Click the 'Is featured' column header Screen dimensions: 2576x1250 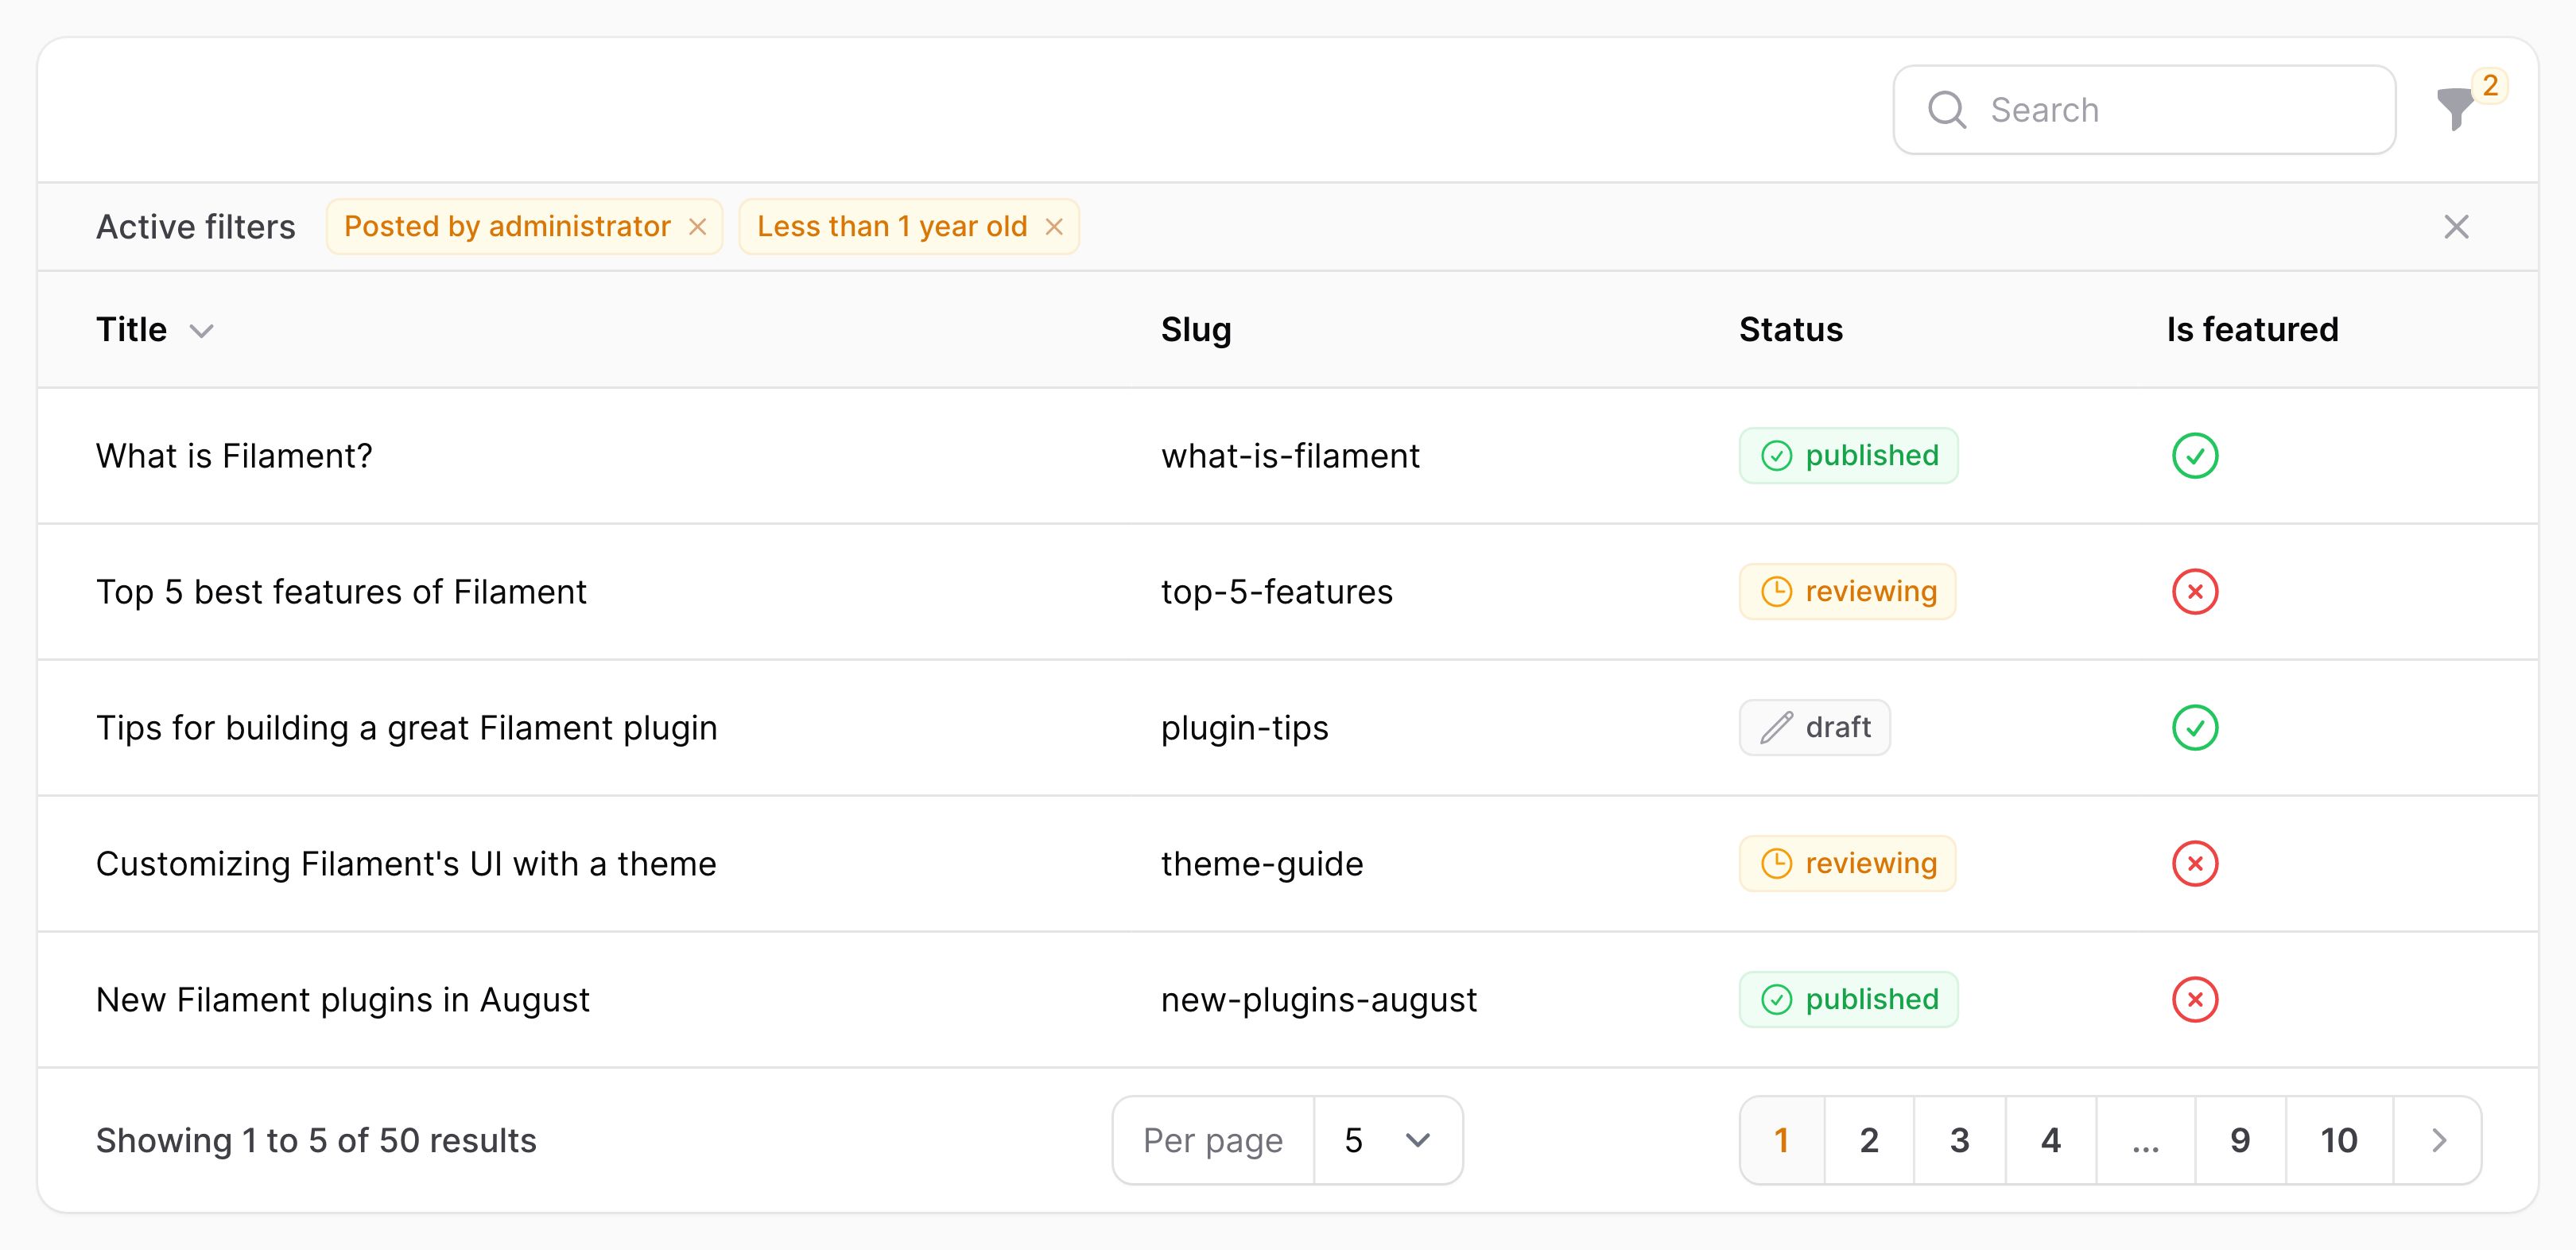point(2252,329)
